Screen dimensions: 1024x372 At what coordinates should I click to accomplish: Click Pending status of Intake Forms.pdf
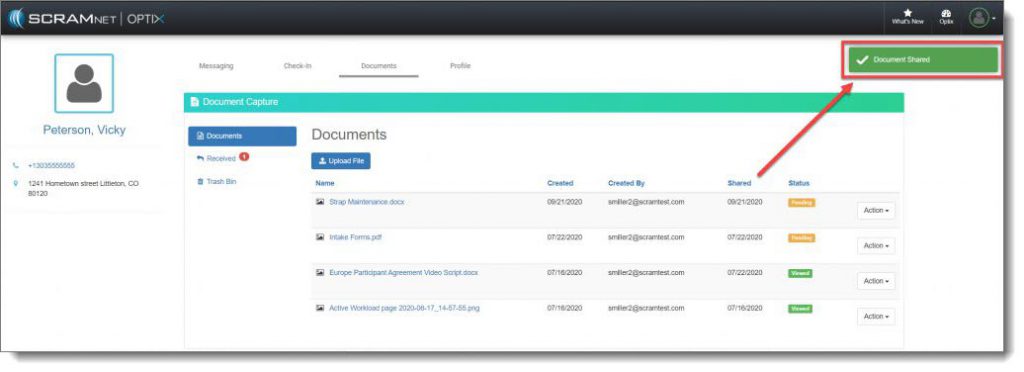(801, 238)
